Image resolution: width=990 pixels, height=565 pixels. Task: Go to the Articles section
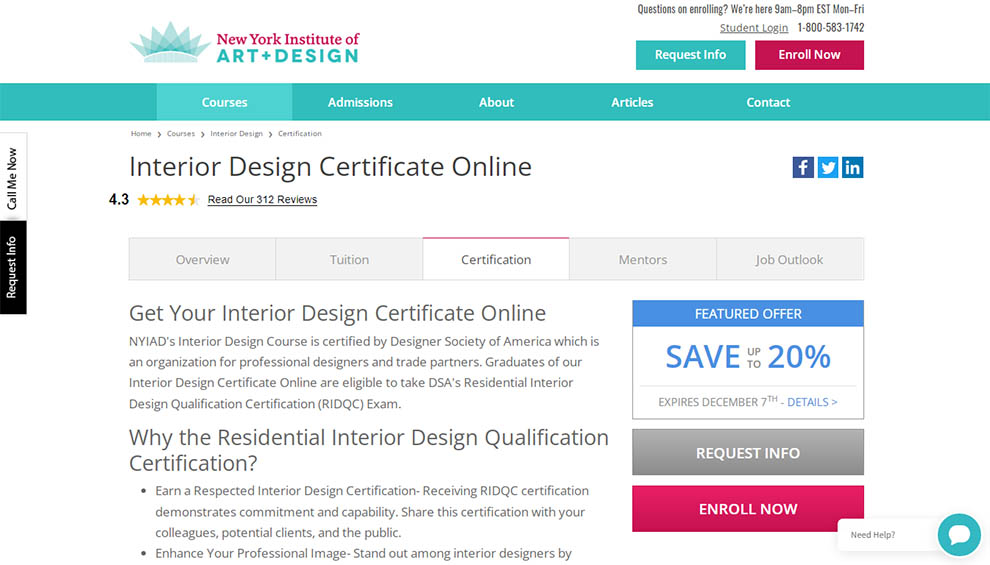632,102
